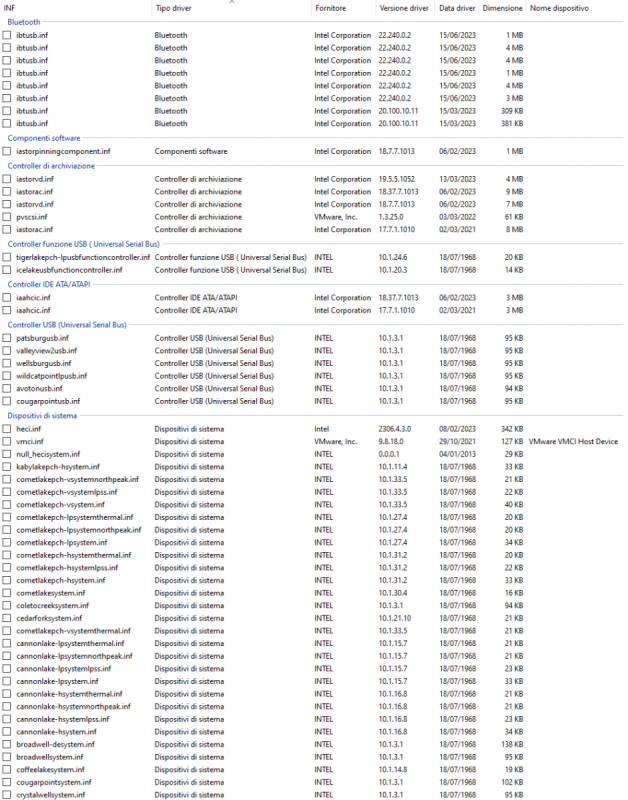The height and width of the screenshot is (800, 628).
Task: Click the 61 KB size cell
Action: (x=514, y=217)
